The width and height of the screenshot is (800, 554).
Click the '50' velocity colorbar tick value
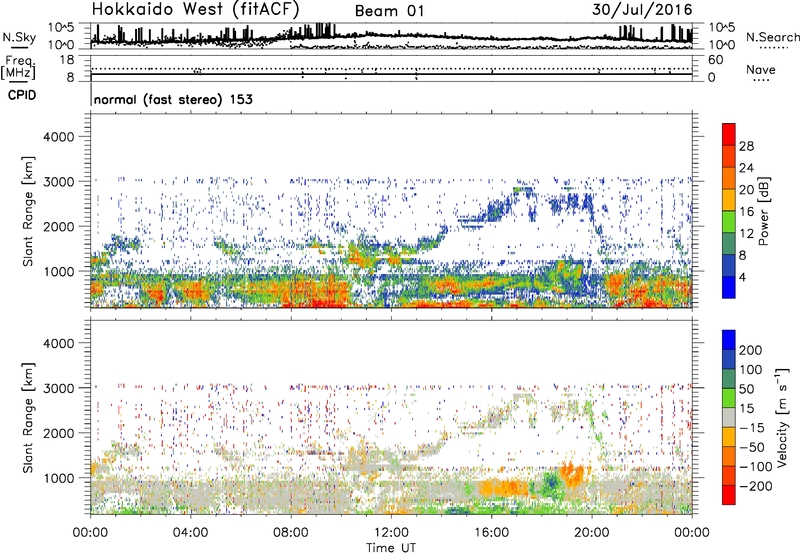tap(747, 389)
